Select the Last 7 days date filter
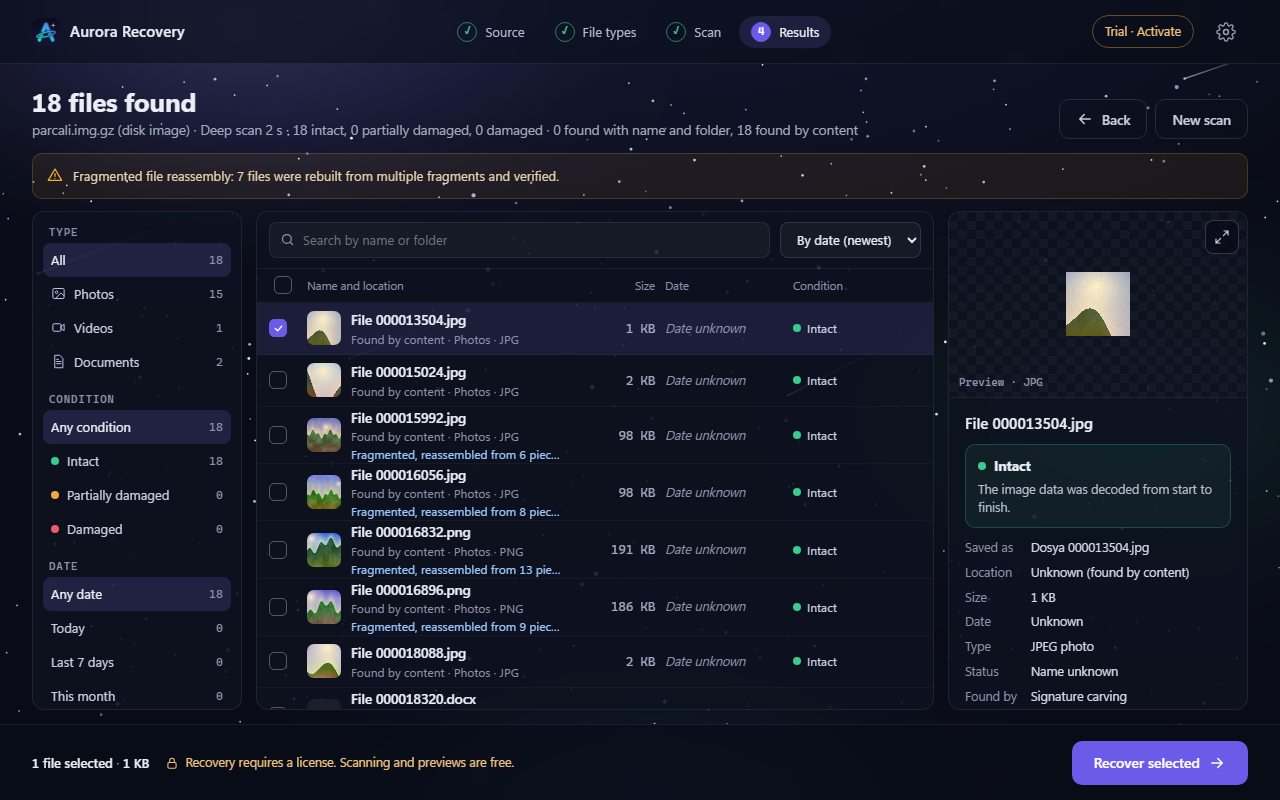 pos(137,662)
